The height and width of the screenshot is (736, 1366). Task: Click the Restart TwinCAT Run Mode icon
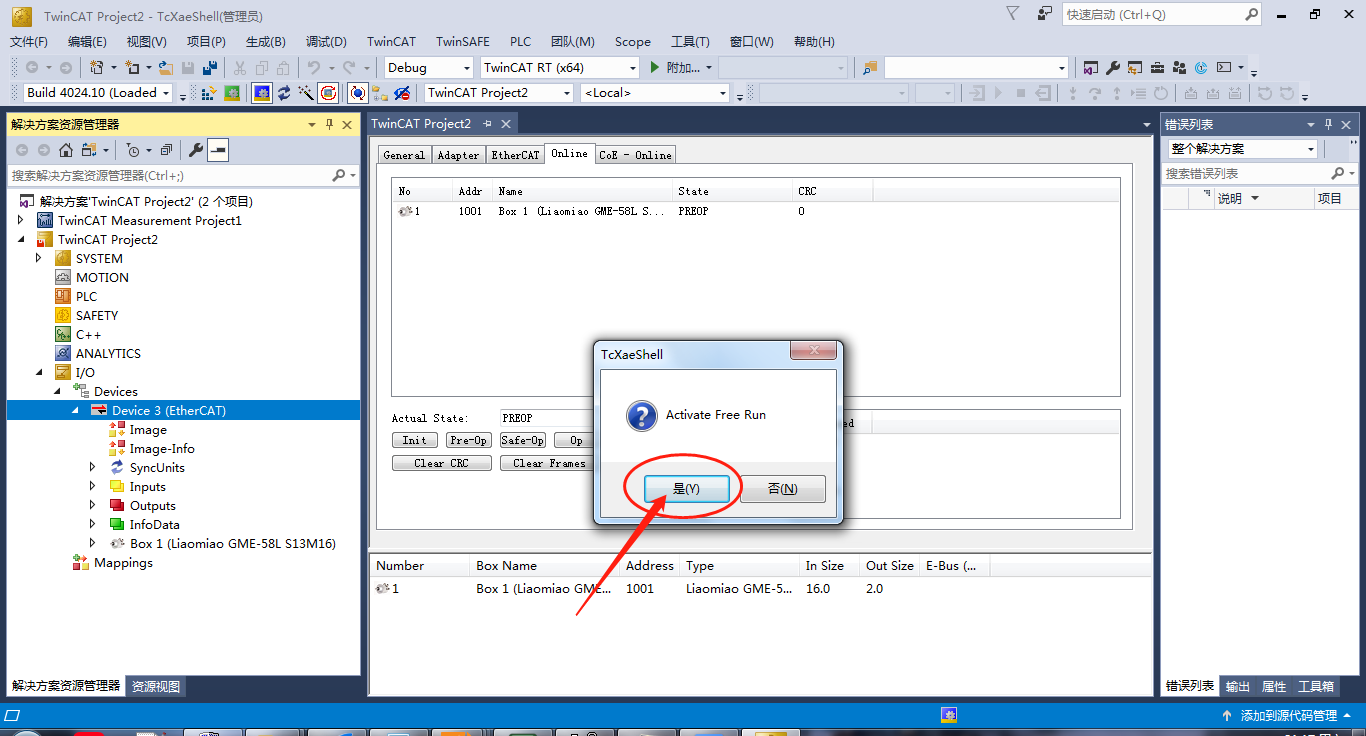231,93
